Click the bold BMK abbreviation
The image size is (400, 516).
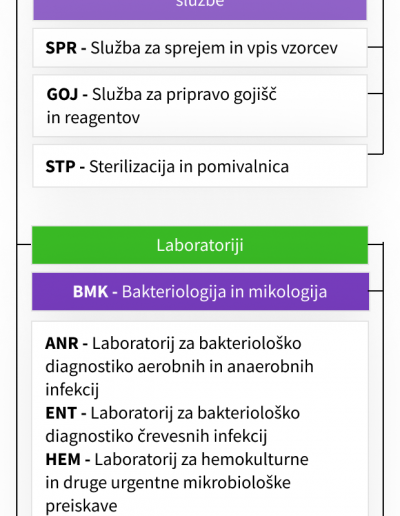point(90,292)
